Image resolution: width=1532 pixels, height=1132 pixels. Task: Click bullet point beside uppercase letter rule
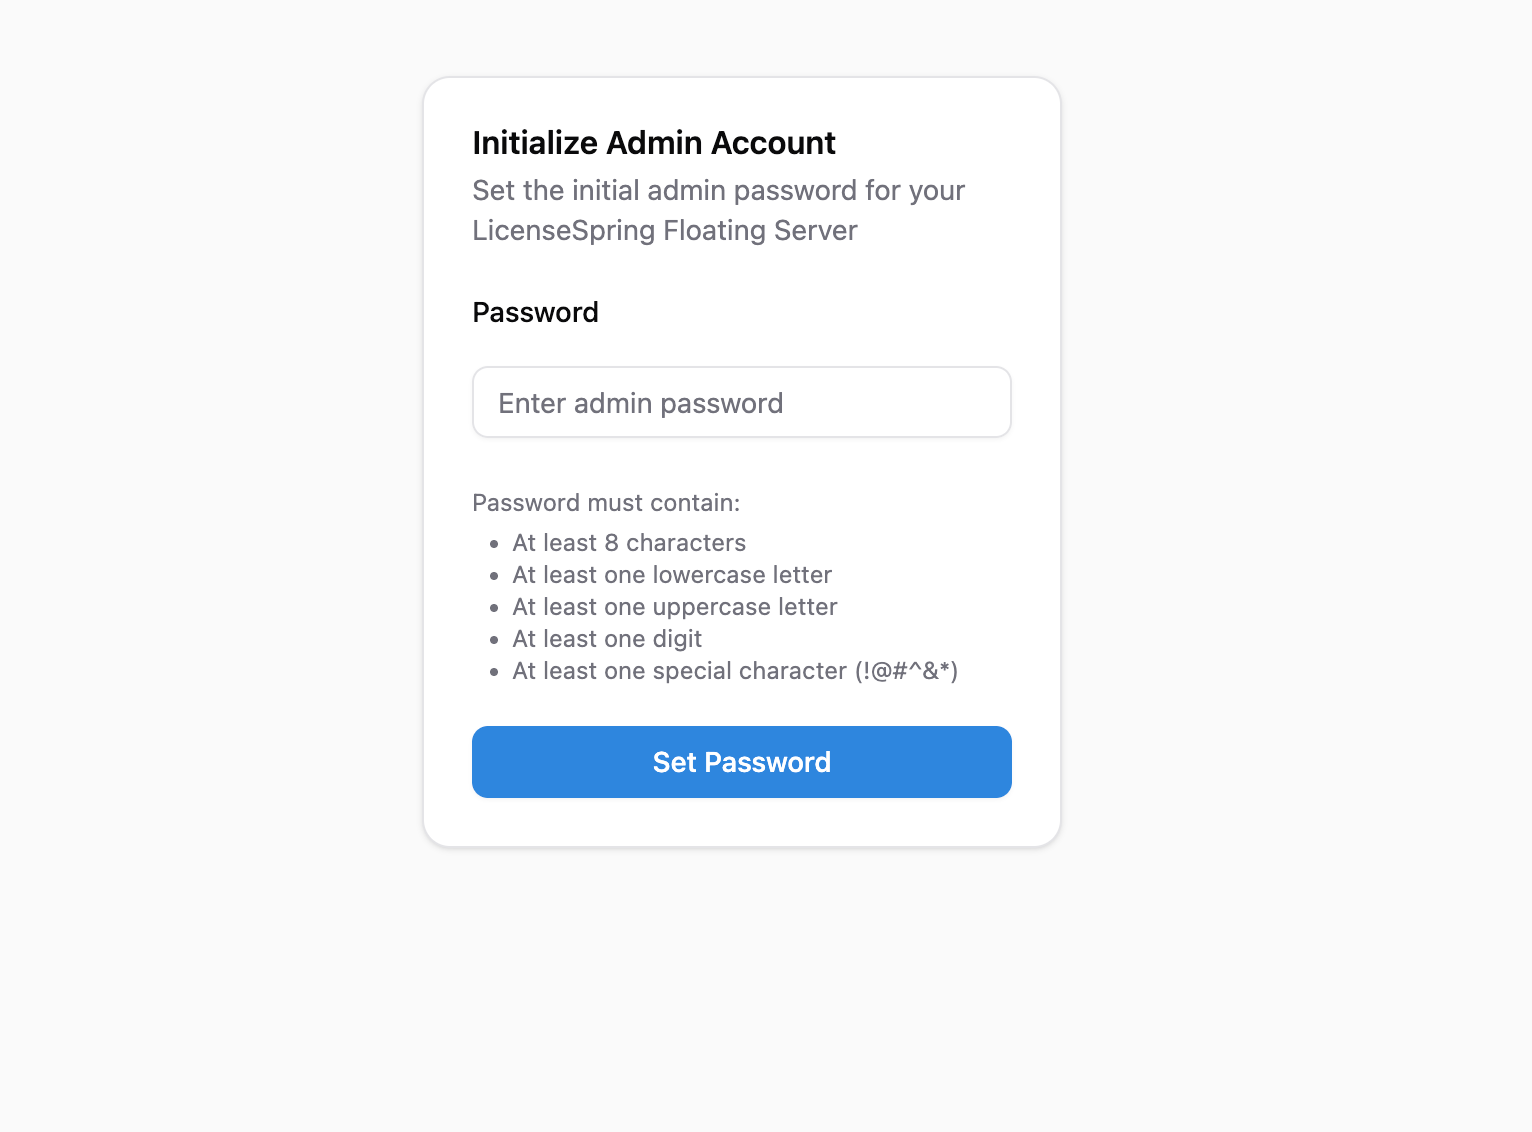click(x=494, y=608)
